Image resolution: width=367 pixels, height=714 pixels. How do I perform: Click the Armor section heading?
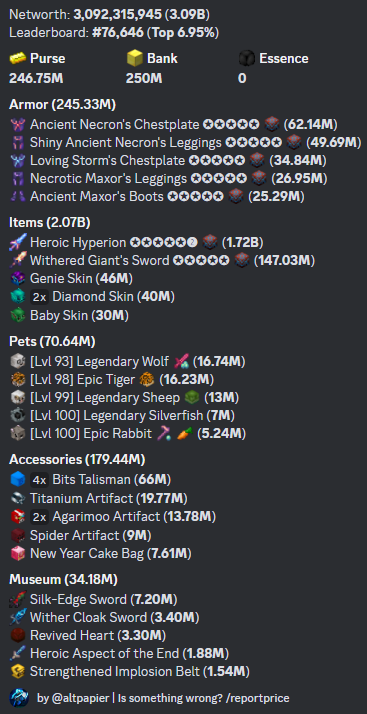[x=62, y=105]
